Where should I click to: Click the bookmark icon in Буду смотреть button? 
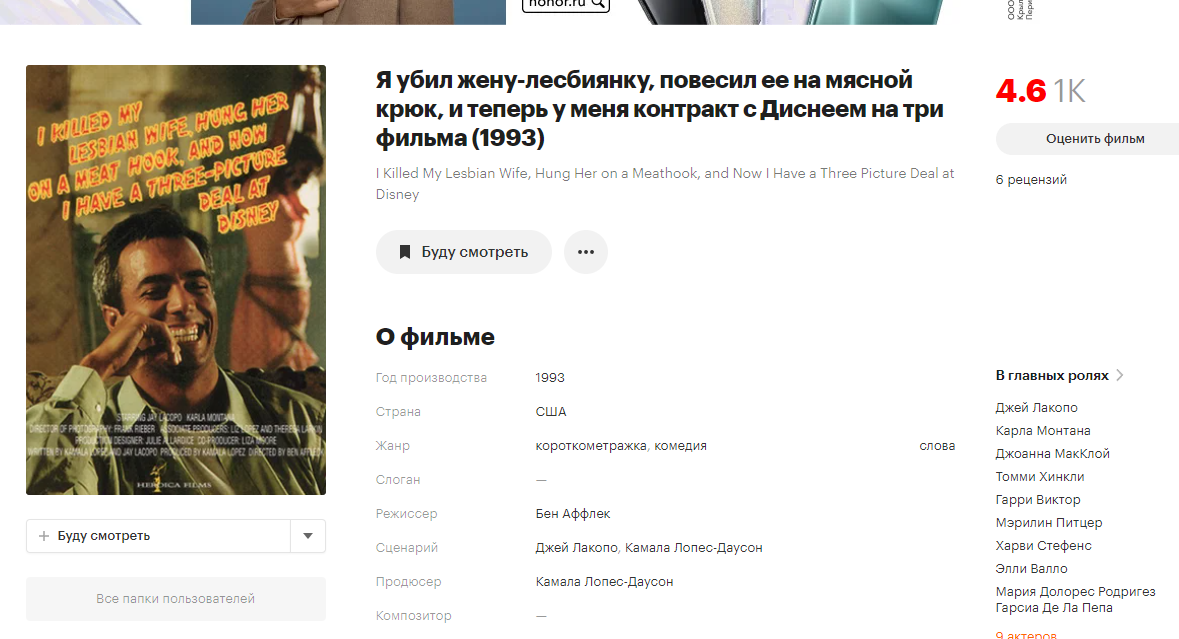[x=405, y=252]
